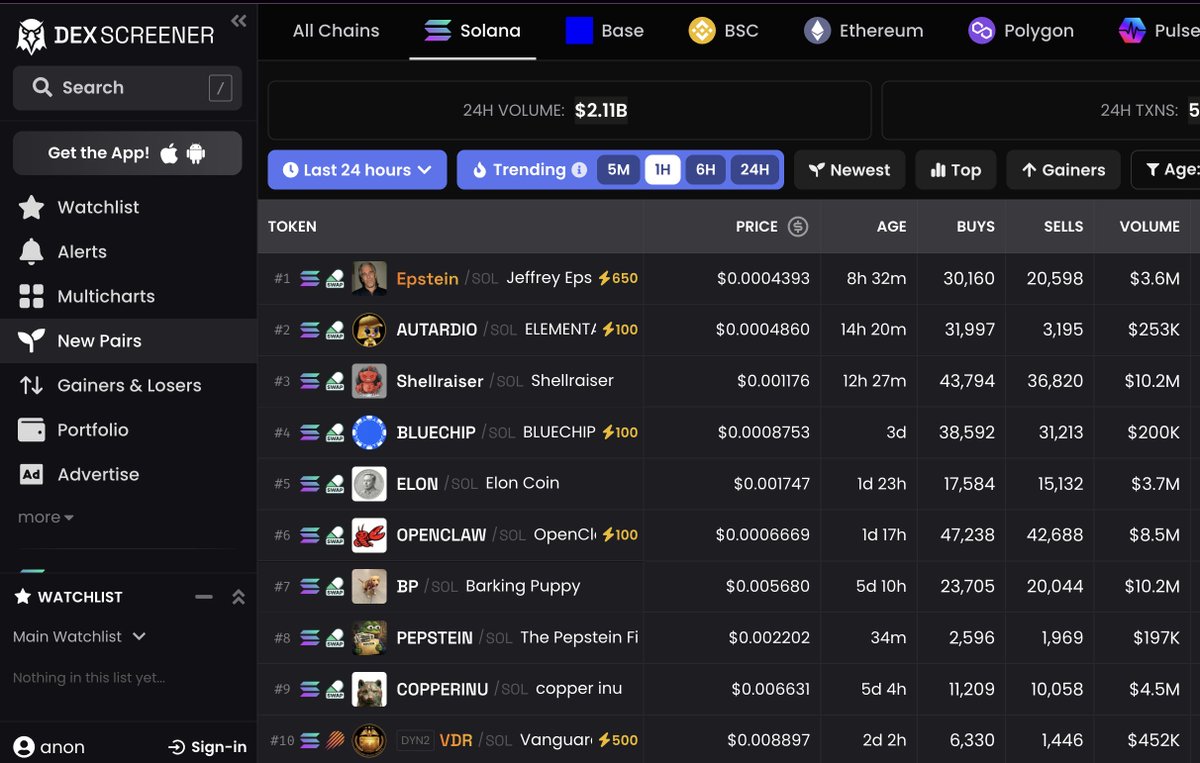1200x763 pixels.
Task: Sort by VOLUME column header
Action: click(1149, 226)
